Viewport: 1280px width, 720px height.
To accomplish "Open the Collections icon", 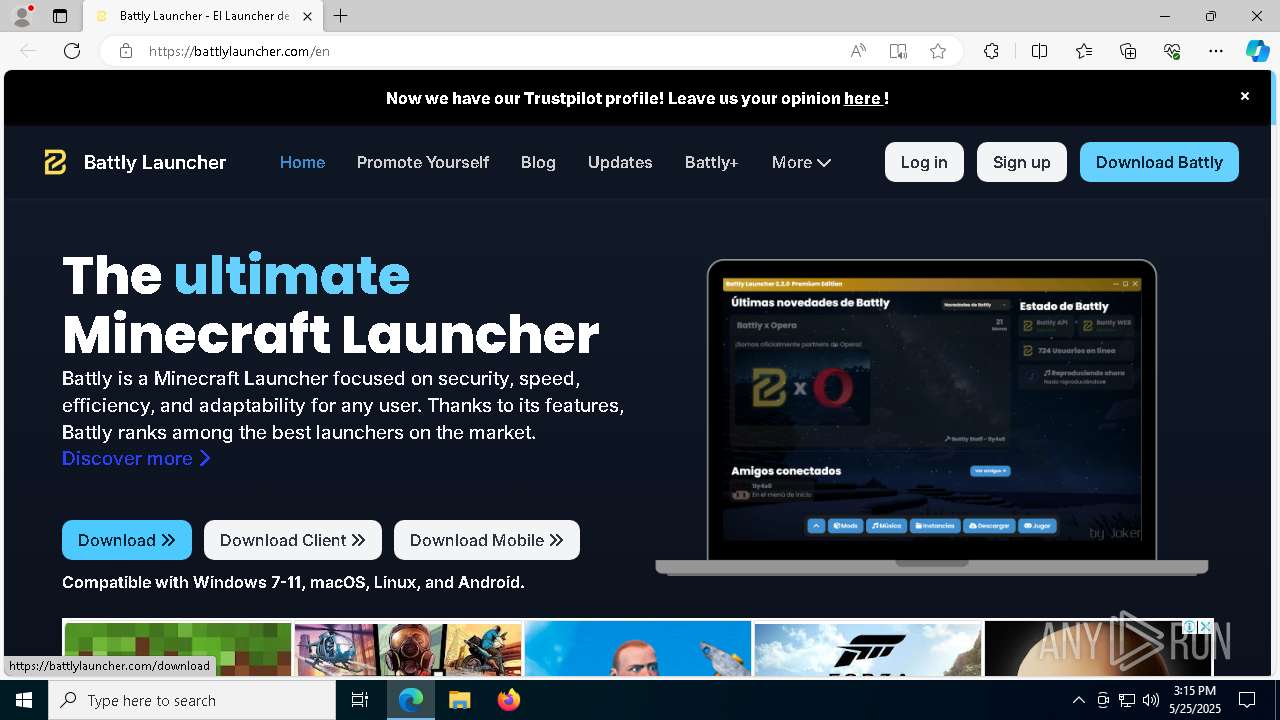I will pyautogui.click(x=1128, y=51).
